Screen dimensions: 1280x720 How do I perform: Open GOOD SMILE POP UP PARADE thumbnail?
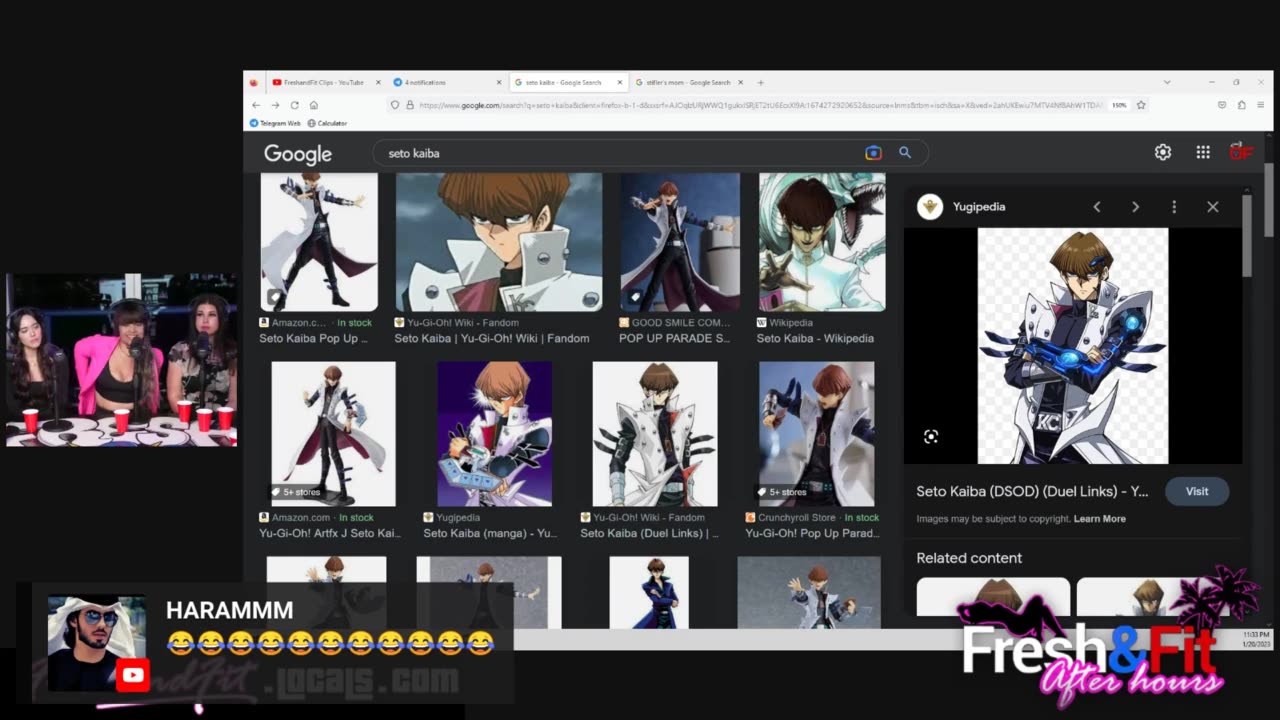680,242
